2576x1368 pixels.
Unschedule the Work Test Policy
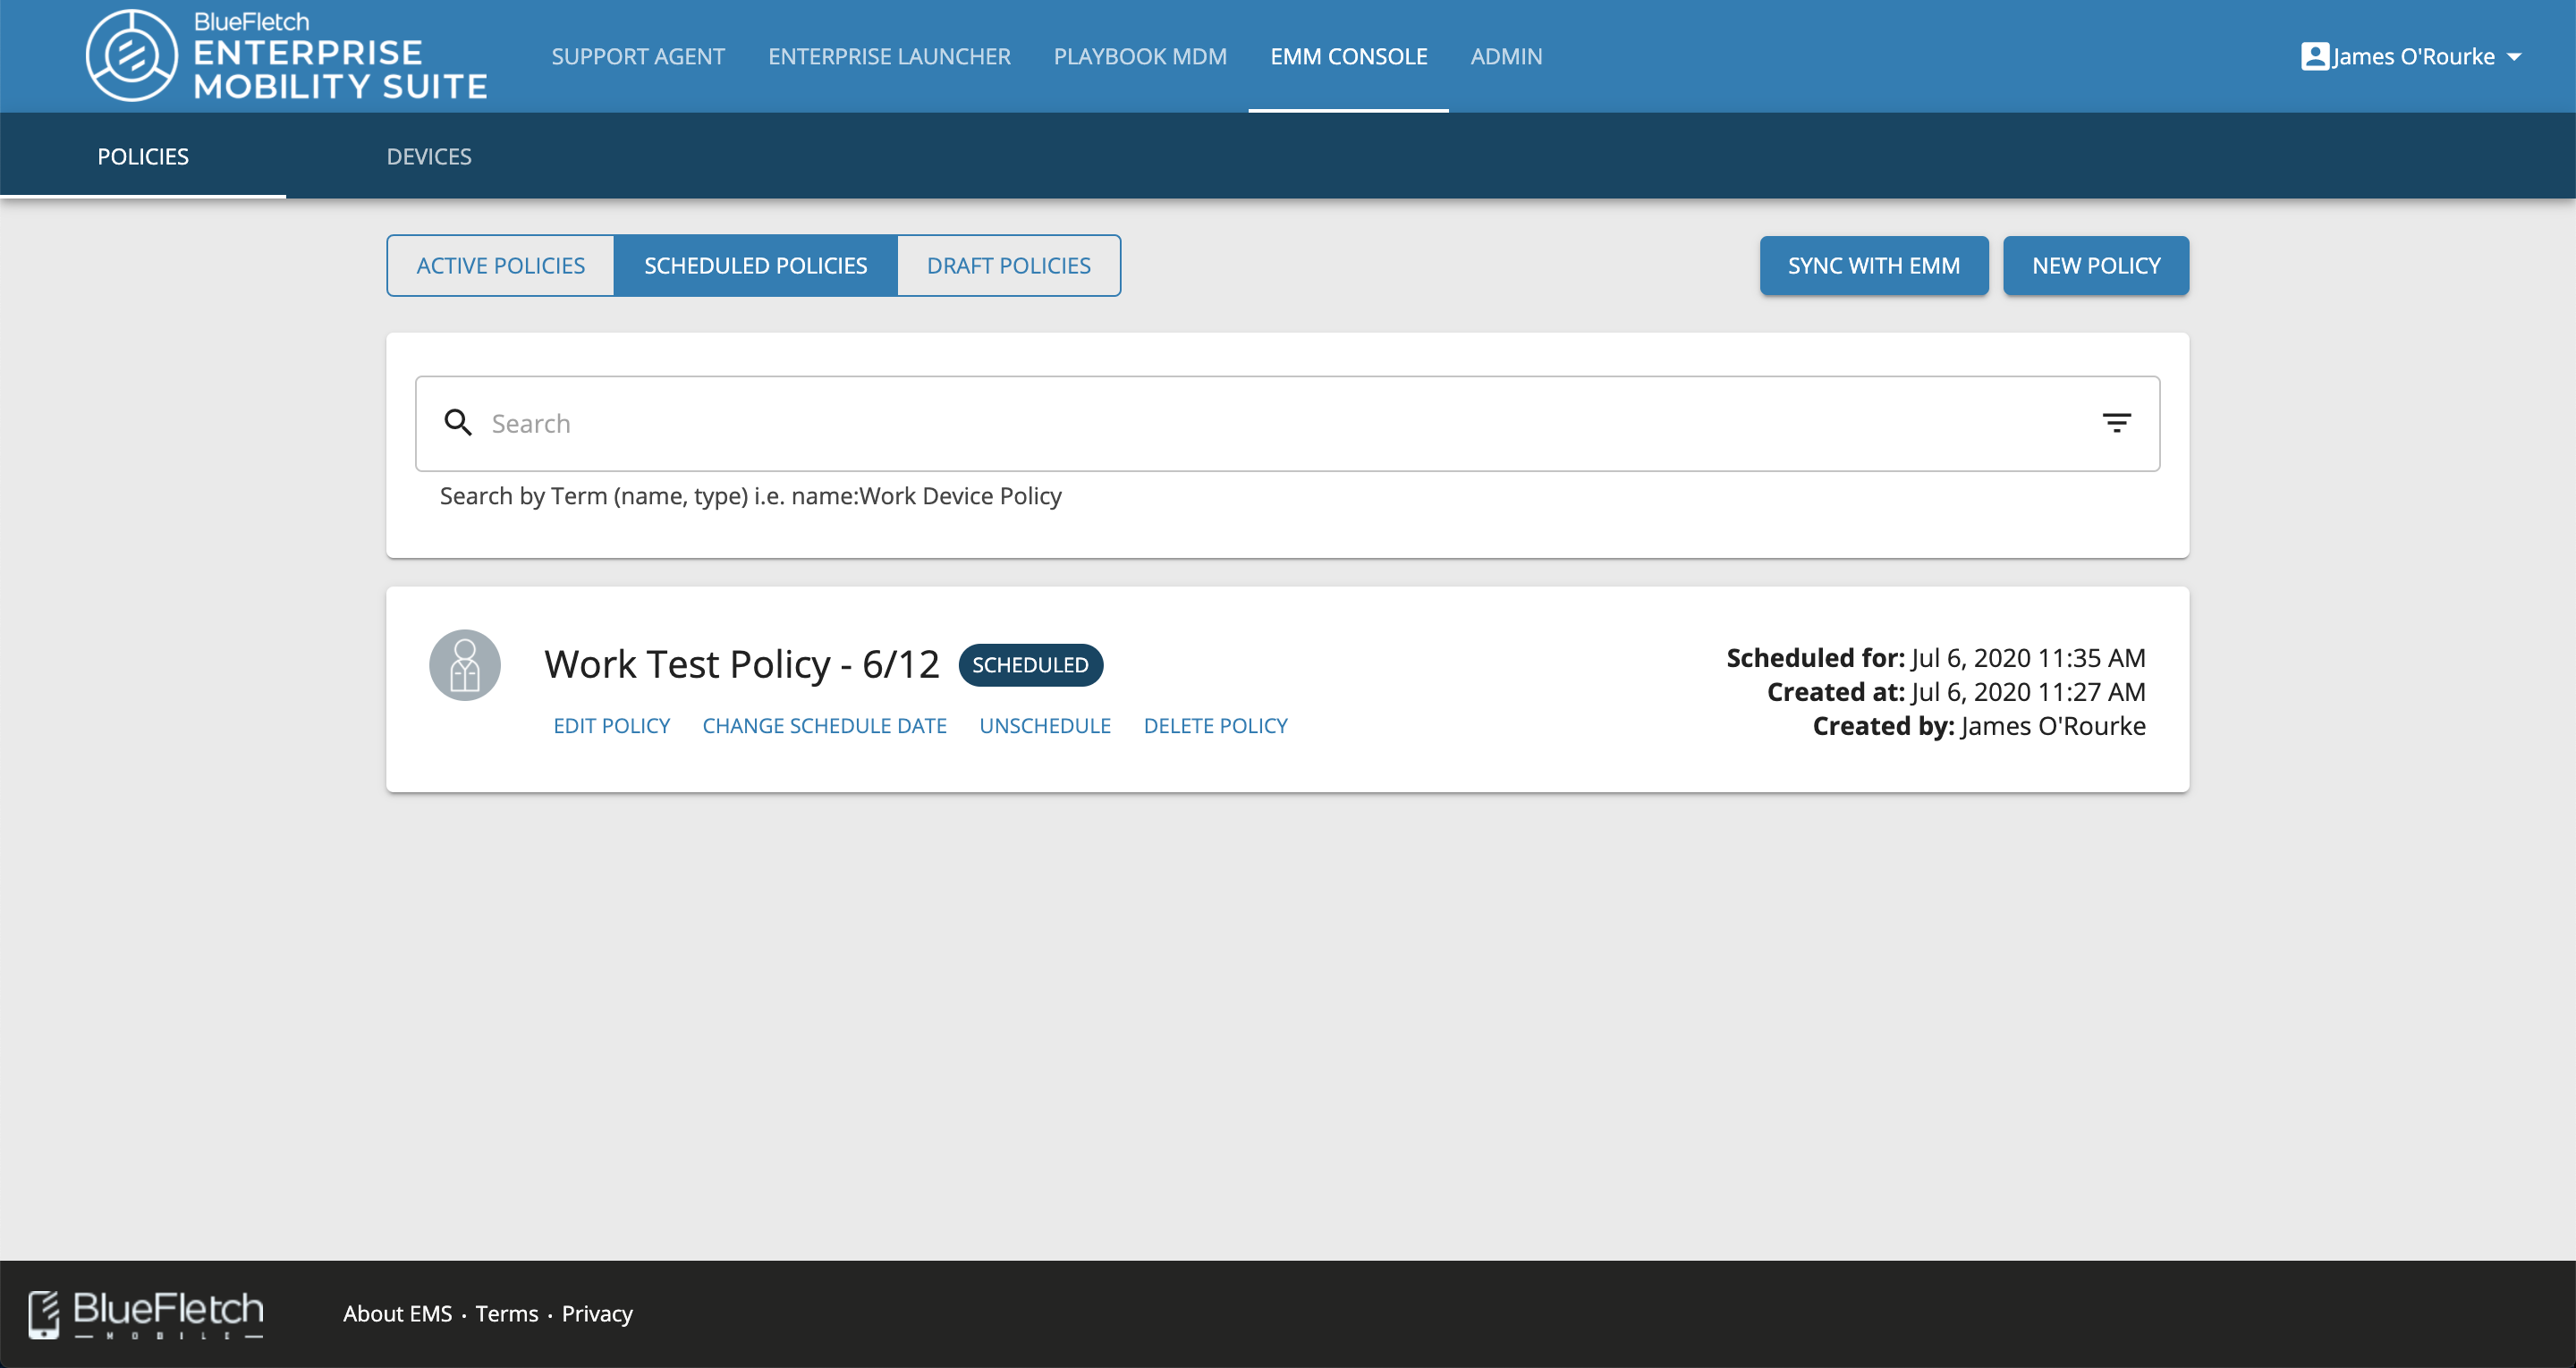coord(1045,725)
